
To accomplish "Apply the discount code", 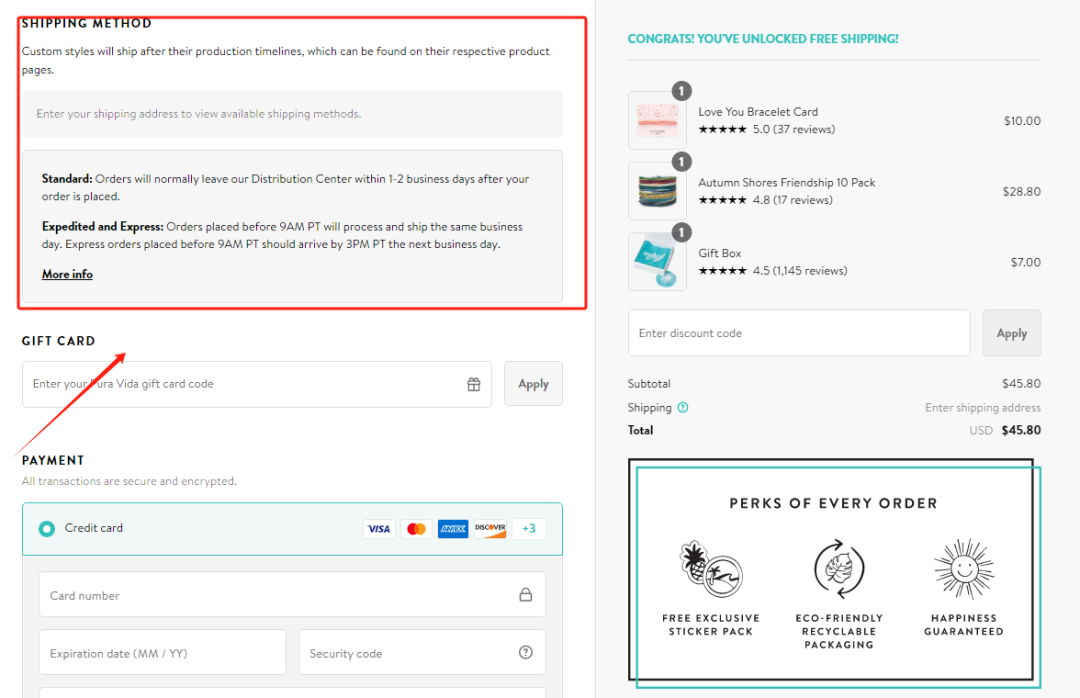I will pyautogui.click(x=1011, y=333).
